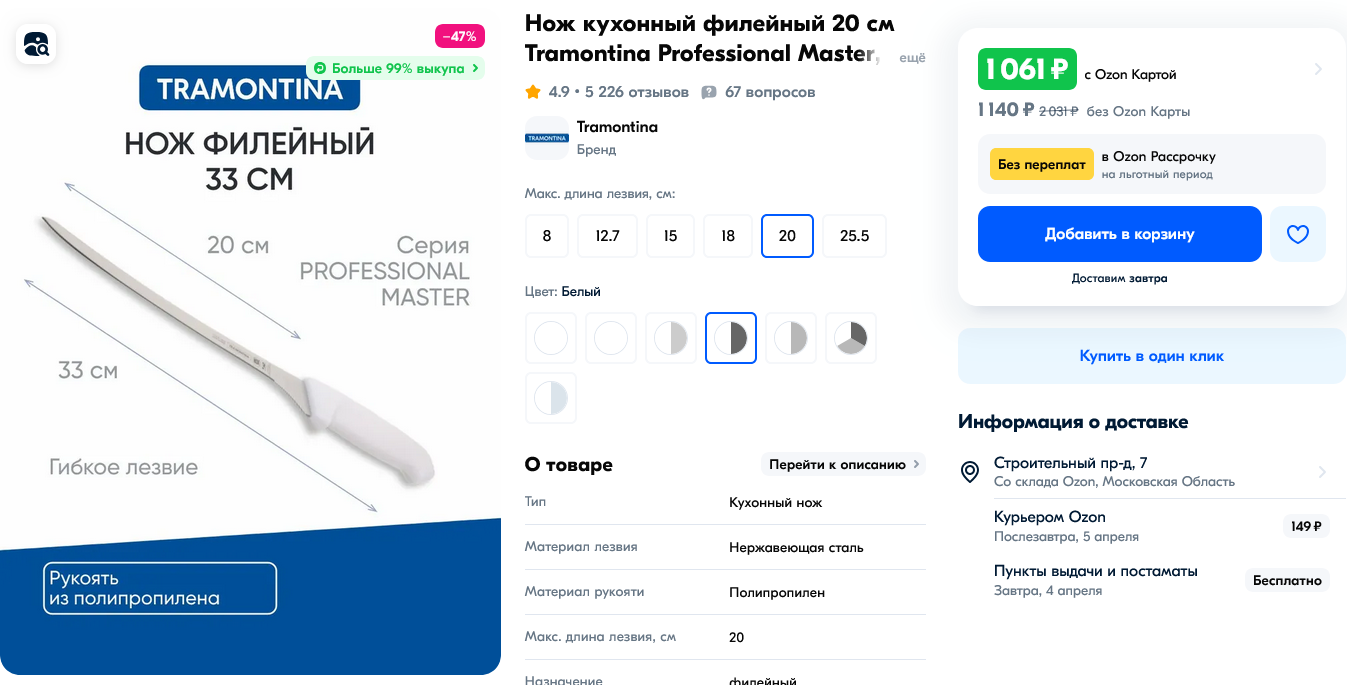The image size is (1347, 685).
Task: Expand the delivery address Строительный пр-д chevron
Action: [x=1322, y=472]
